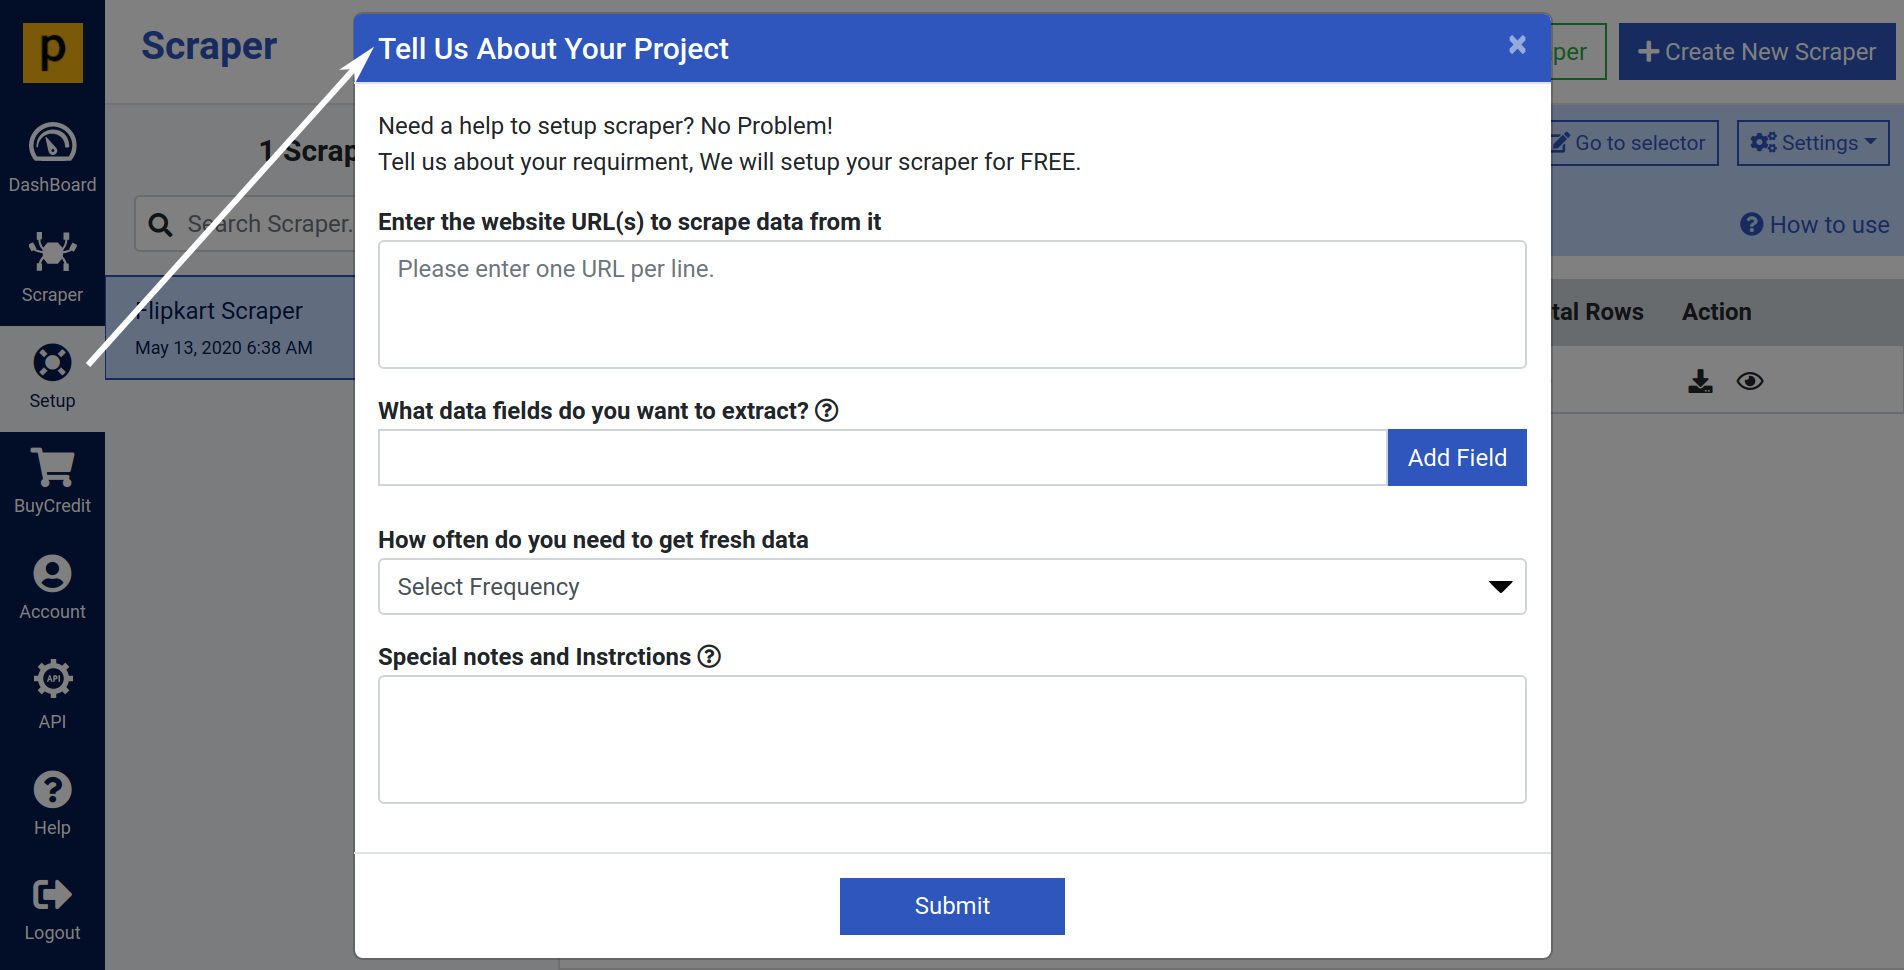1904x970 pixels.
Task: Toggle the eye view icon in Action column
Action: pos(1750,381)
